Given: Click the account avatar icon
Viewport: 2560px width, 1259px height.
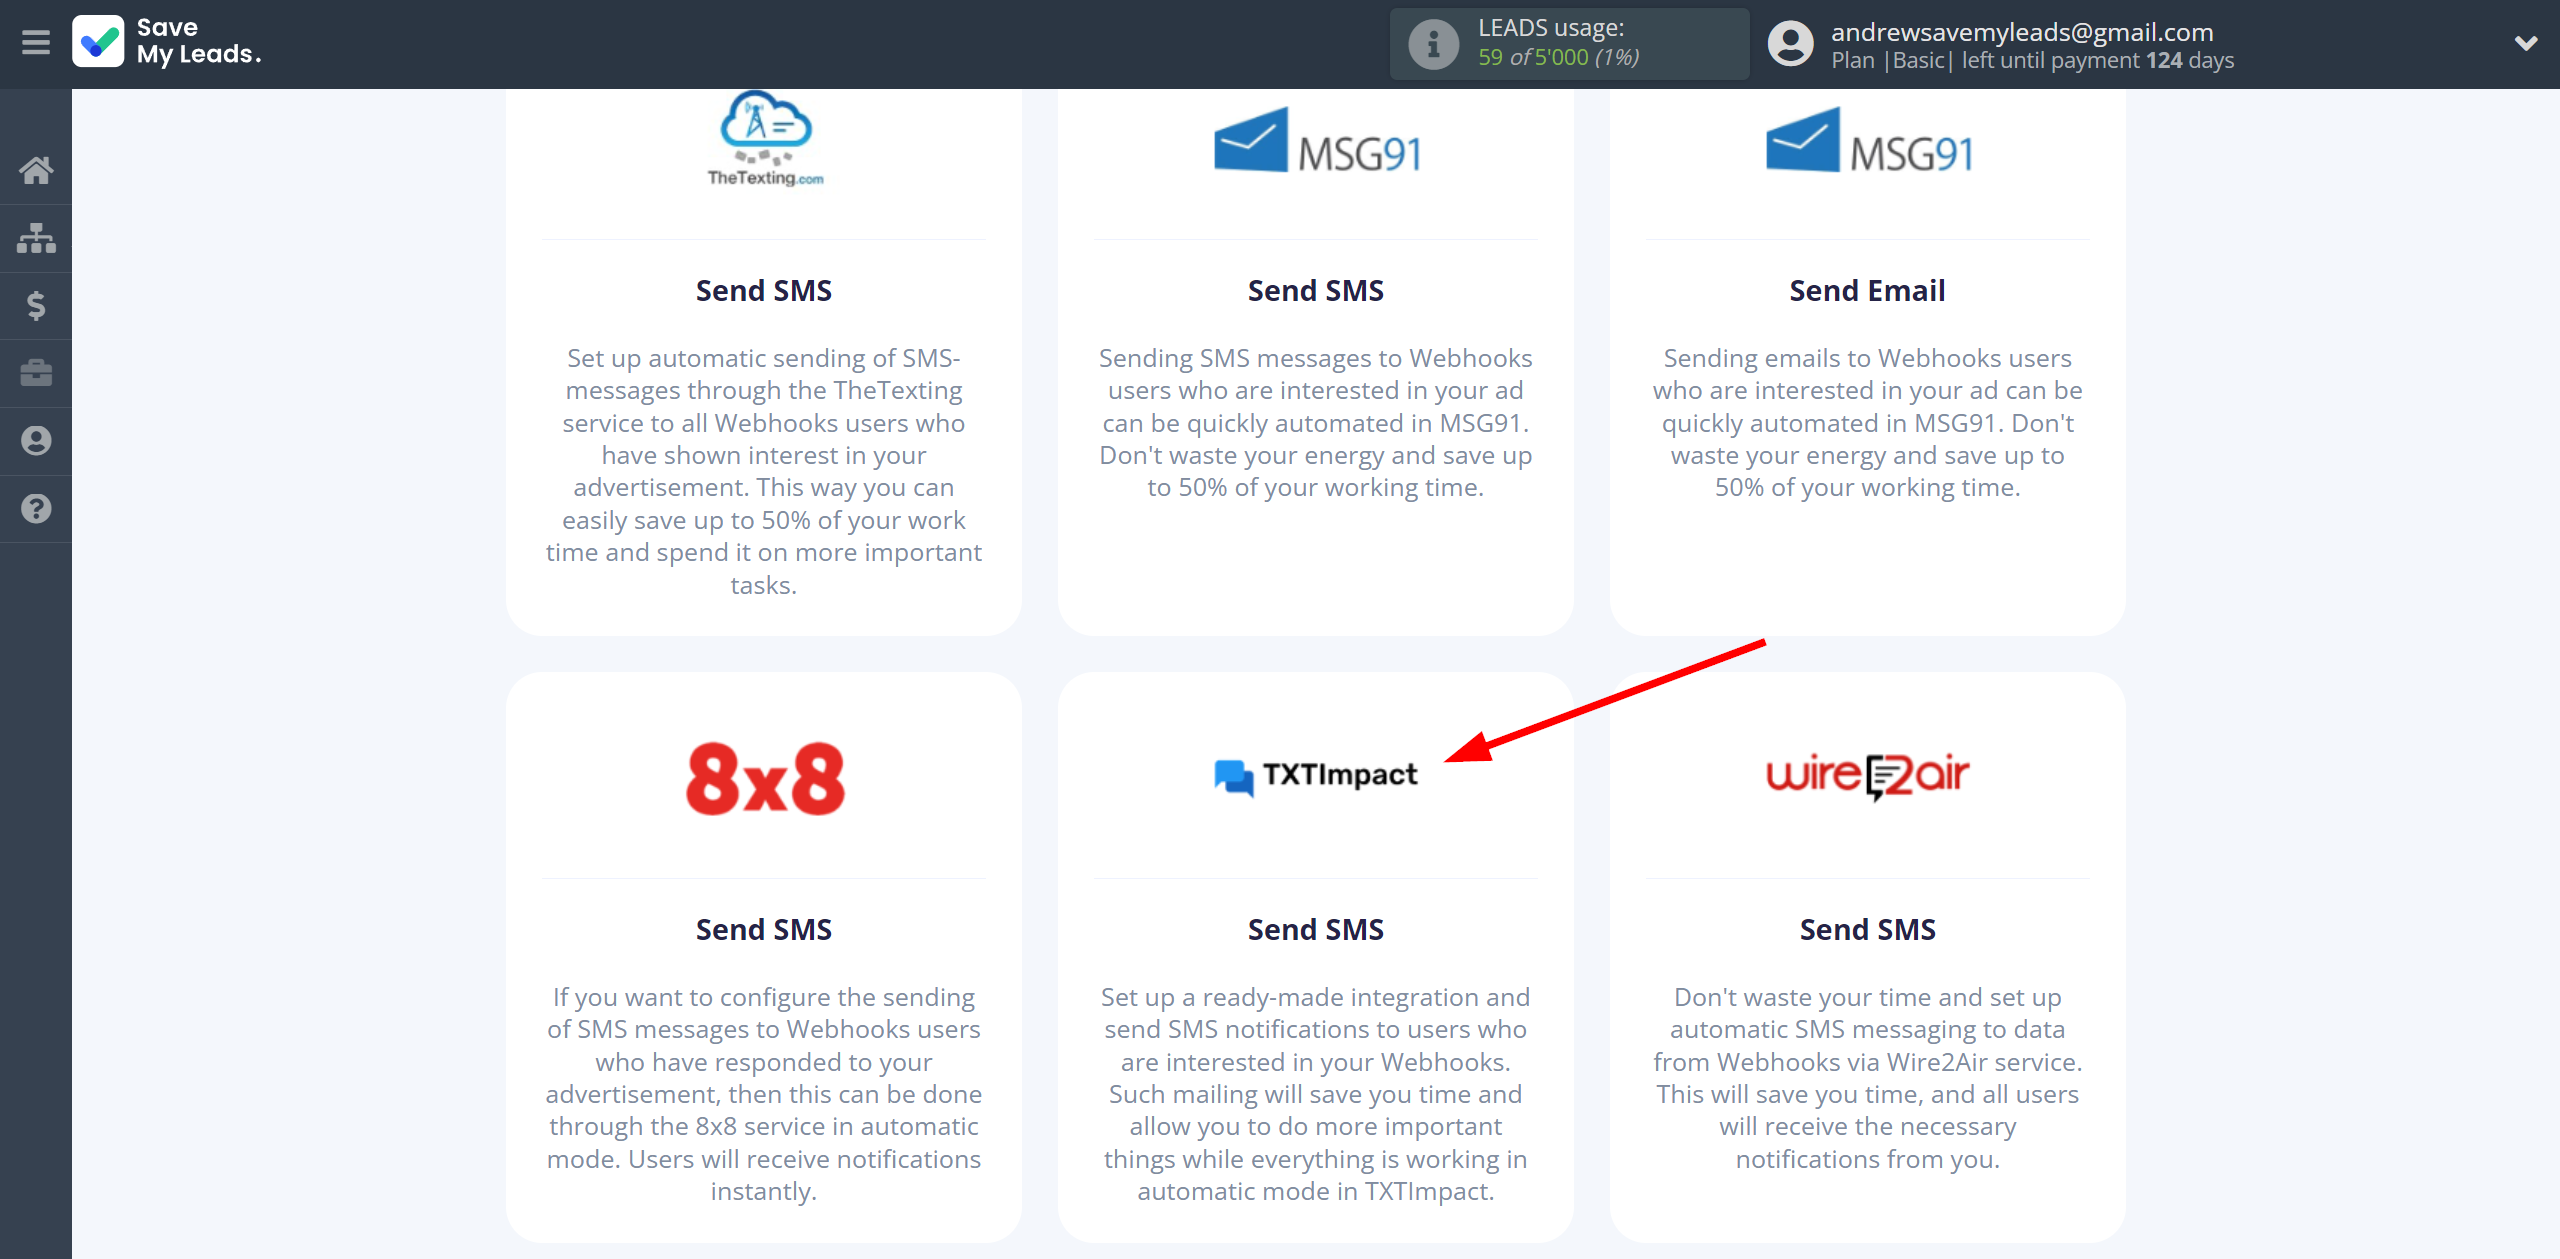Looking at the screenshot, I should [1790, 44].
